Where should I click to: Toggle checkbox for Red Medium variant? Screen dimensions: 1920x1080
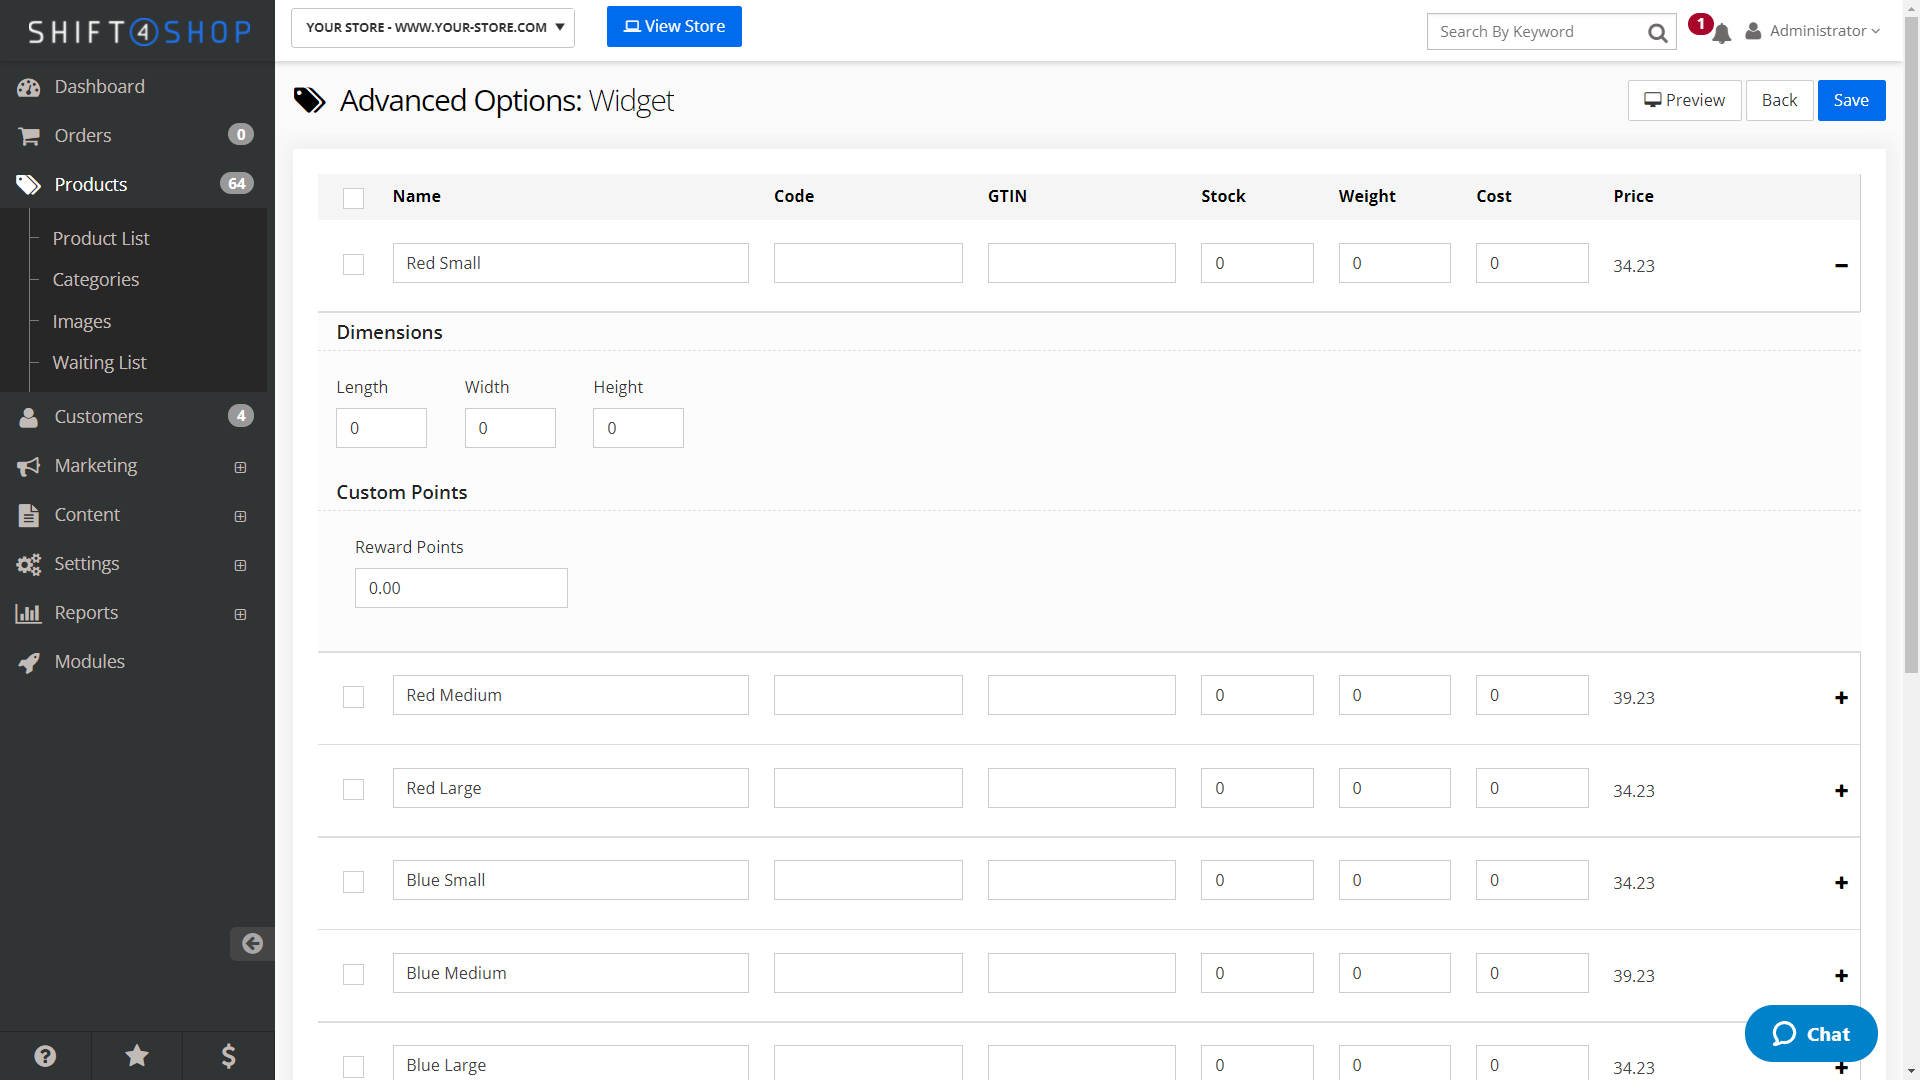[353, 696]
